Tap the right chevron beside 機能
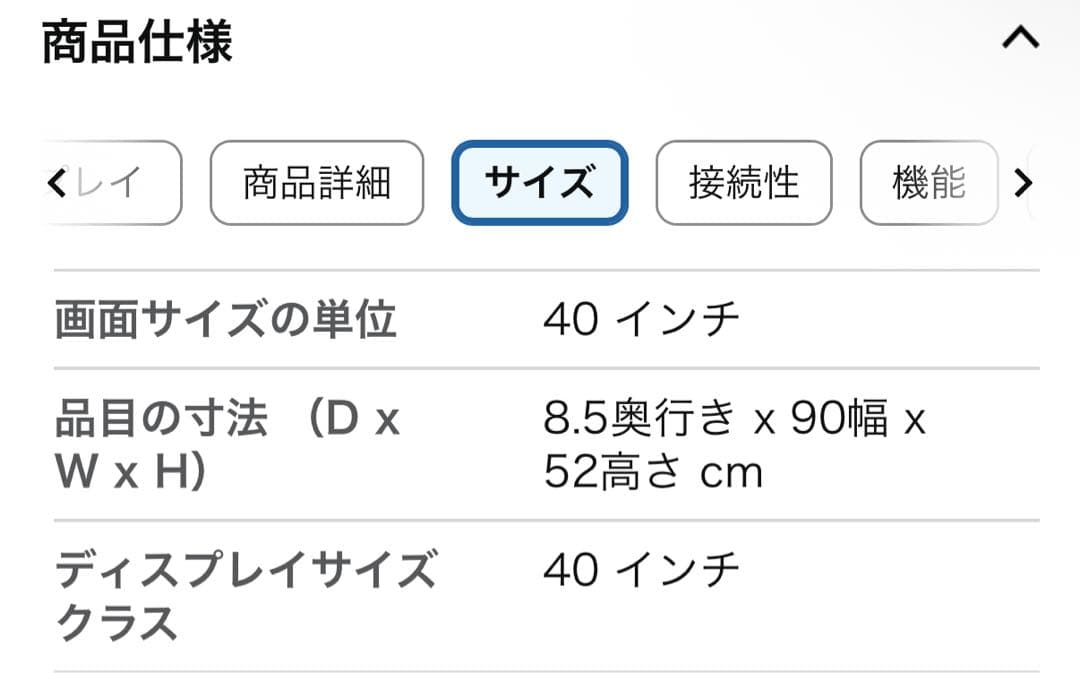Screen dimensions: 1080x673 tap(1022, 182)
